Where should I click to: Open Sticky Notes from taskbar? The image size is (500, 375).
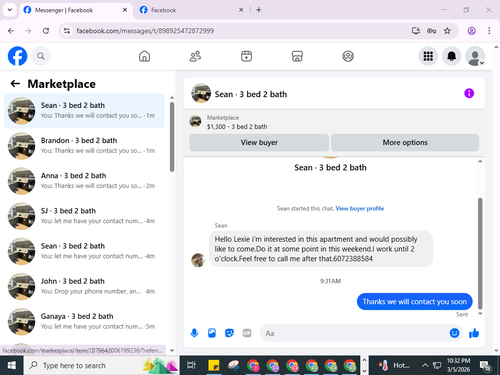tap(213, 366)
